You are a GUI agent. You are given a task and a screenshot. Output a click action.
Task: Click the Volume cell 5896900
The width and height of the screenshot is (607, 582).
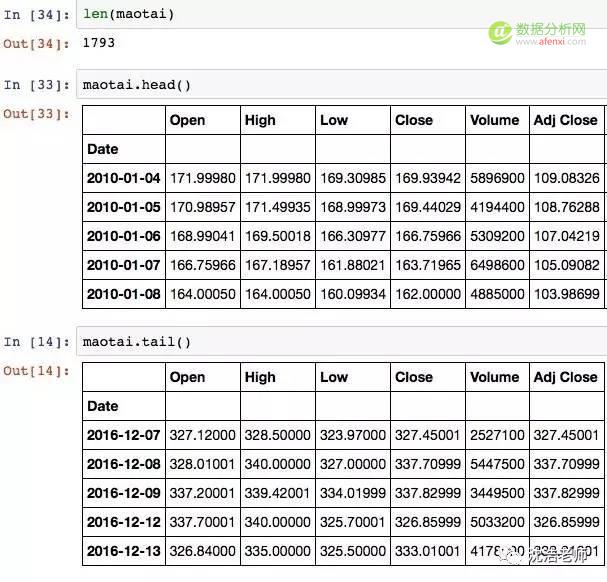point(497,178)
